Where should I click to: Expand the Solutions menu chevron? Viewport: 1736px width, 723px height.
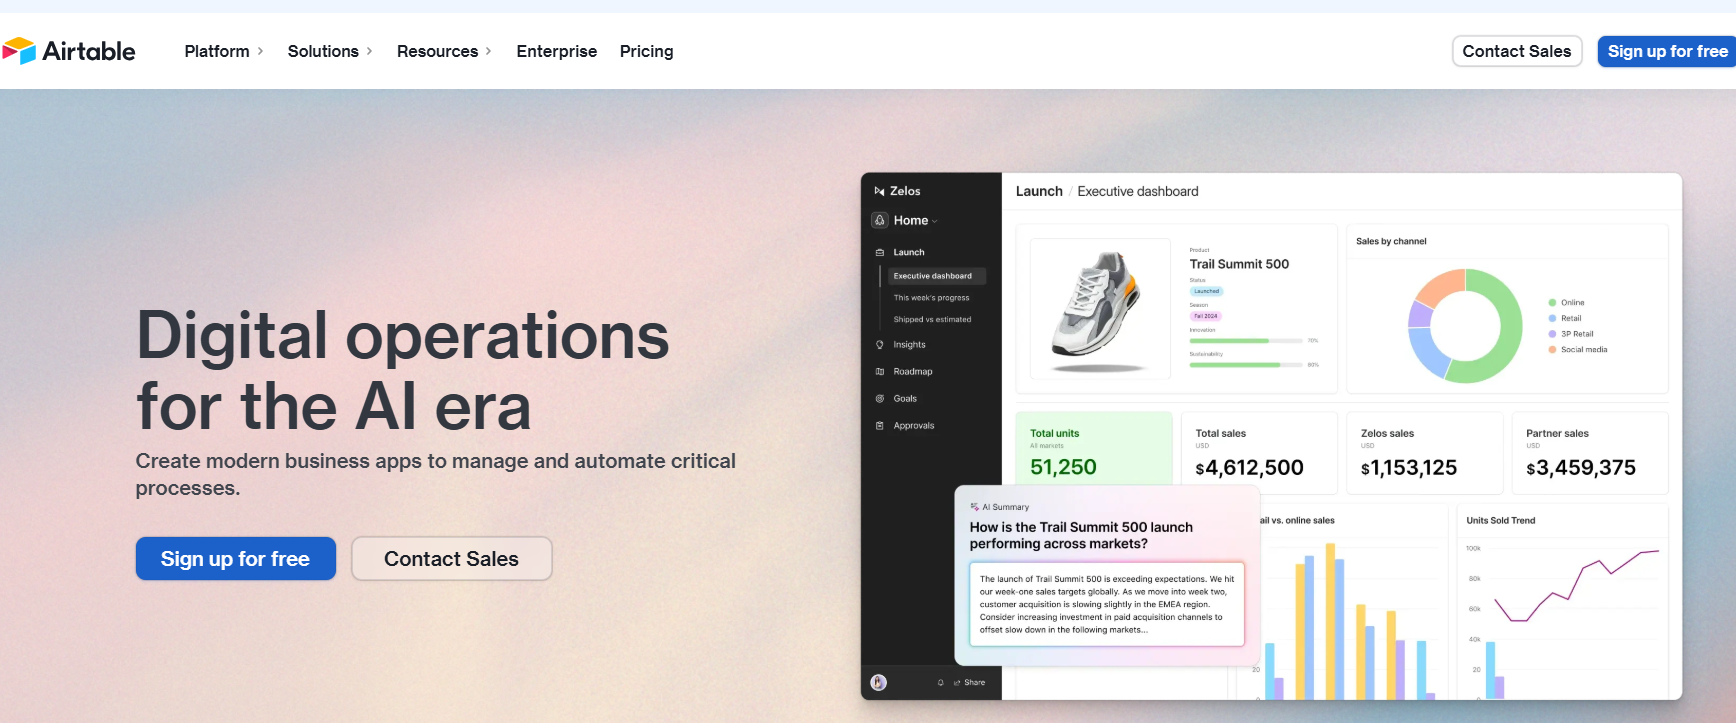pos(369,51)
